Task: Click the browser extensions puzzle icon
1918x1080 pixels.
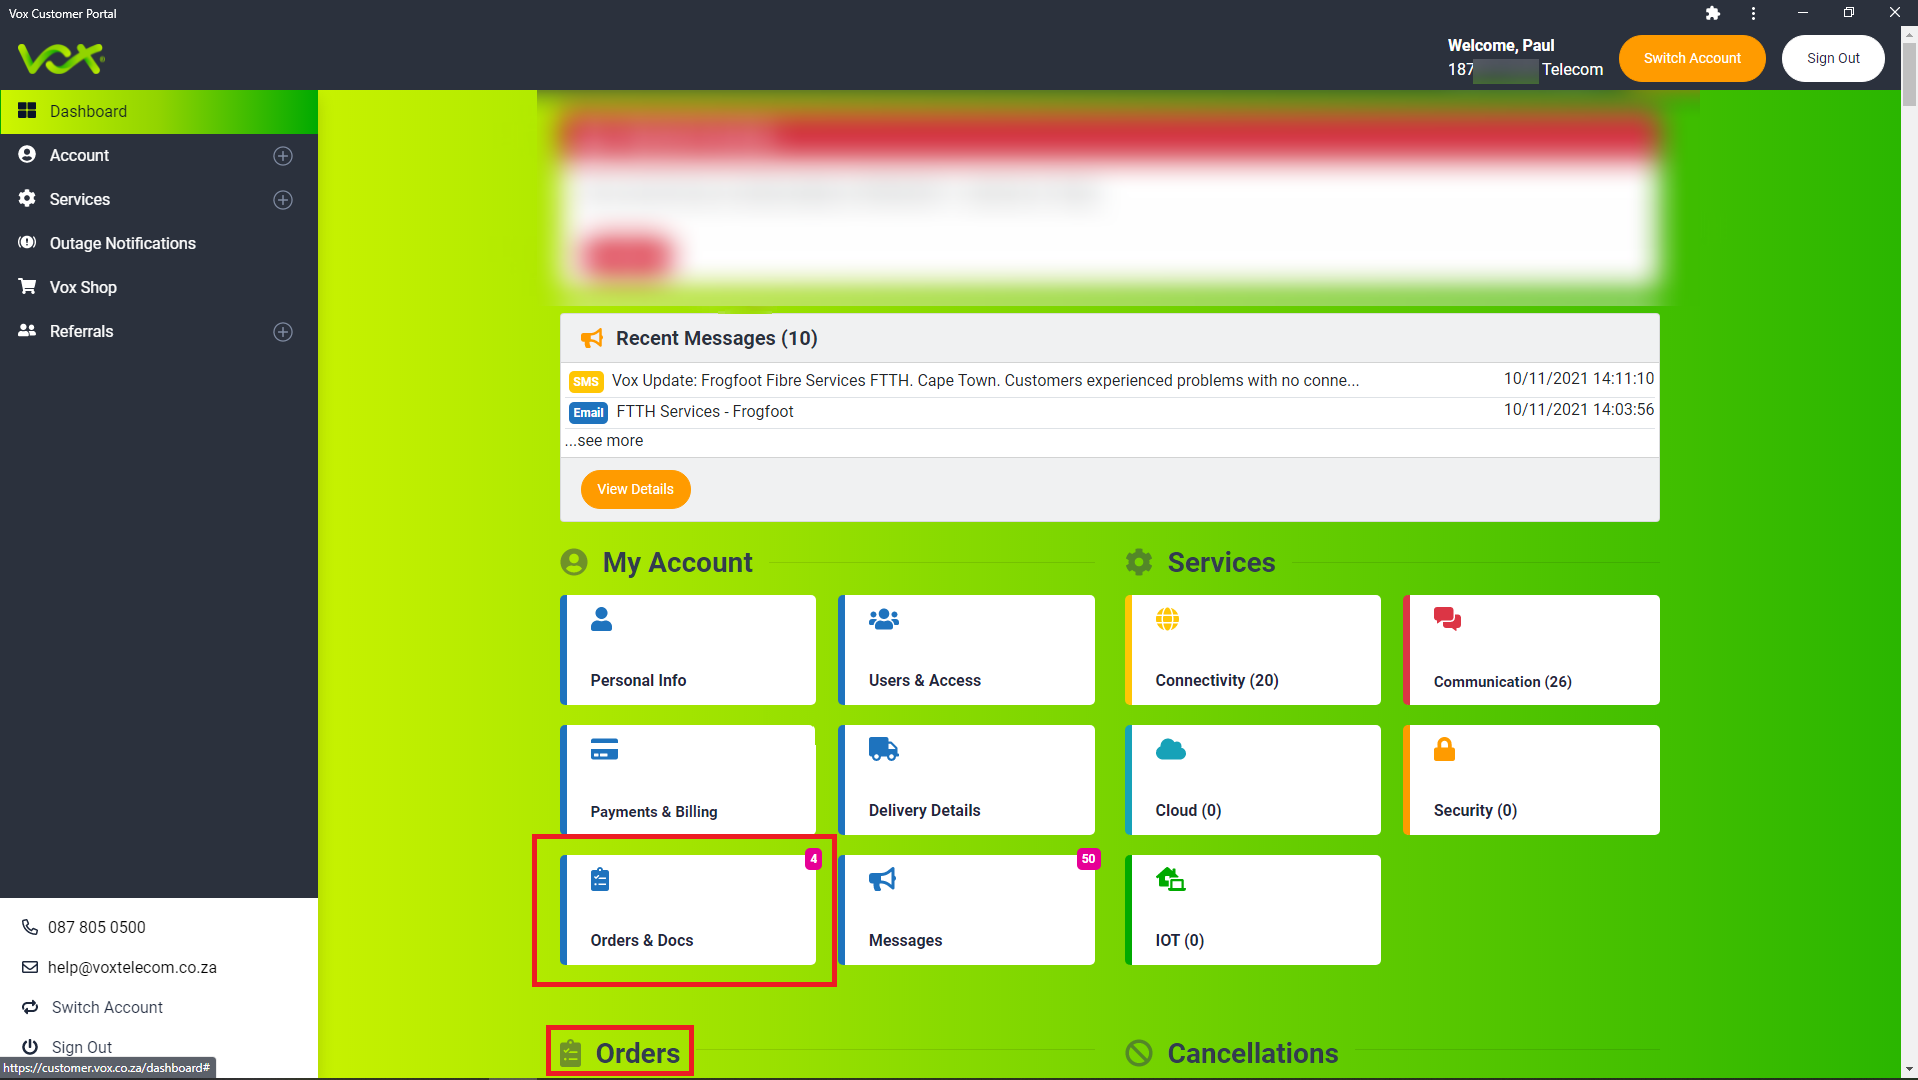Action: click(1713, 13)
